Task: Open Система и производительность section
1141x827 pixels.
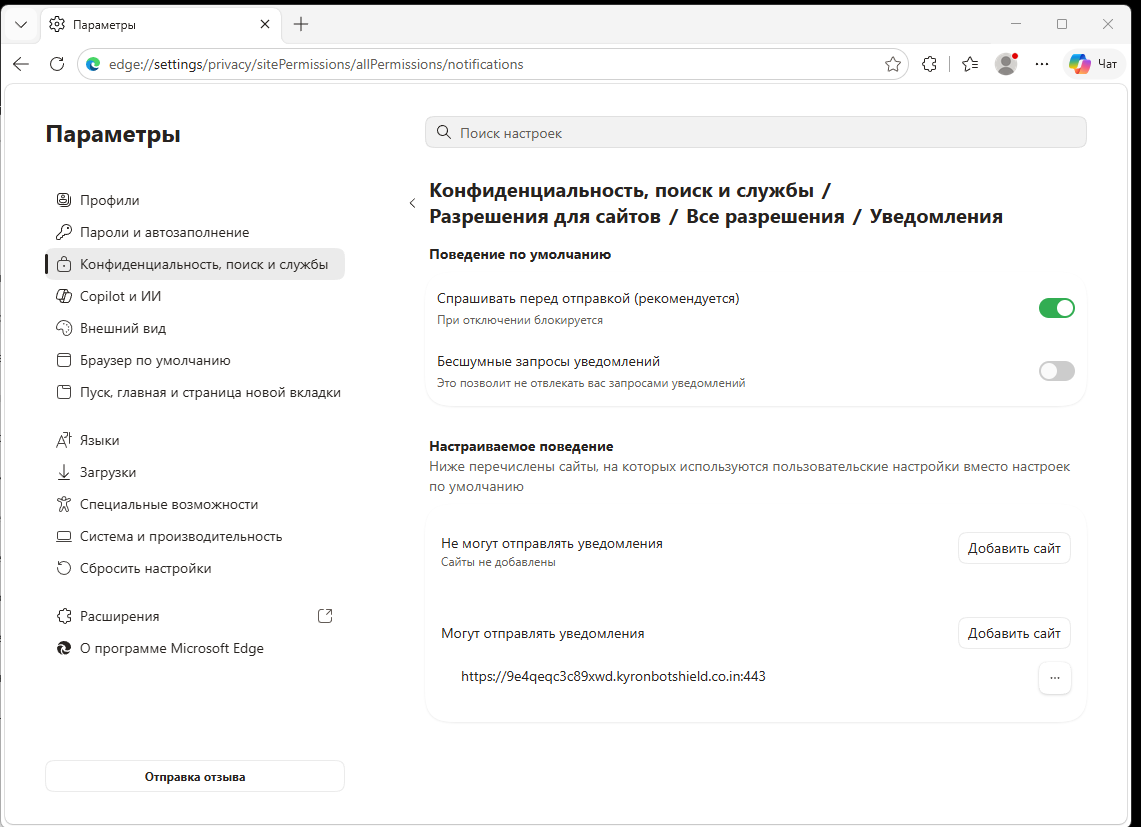Action: pyautogui.click(x=195, y=537)
